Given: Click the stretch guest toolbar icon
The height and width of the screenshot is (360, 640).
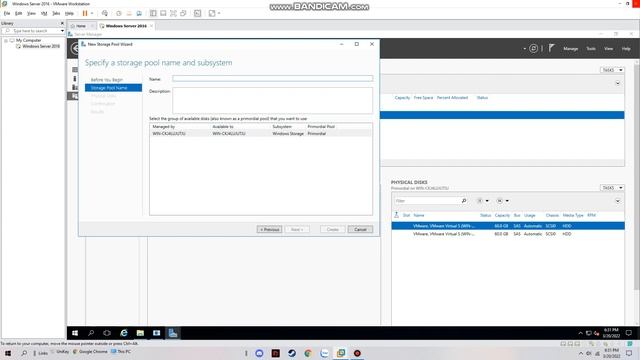Looking at the screenshot, I should (x=212, y=13).
